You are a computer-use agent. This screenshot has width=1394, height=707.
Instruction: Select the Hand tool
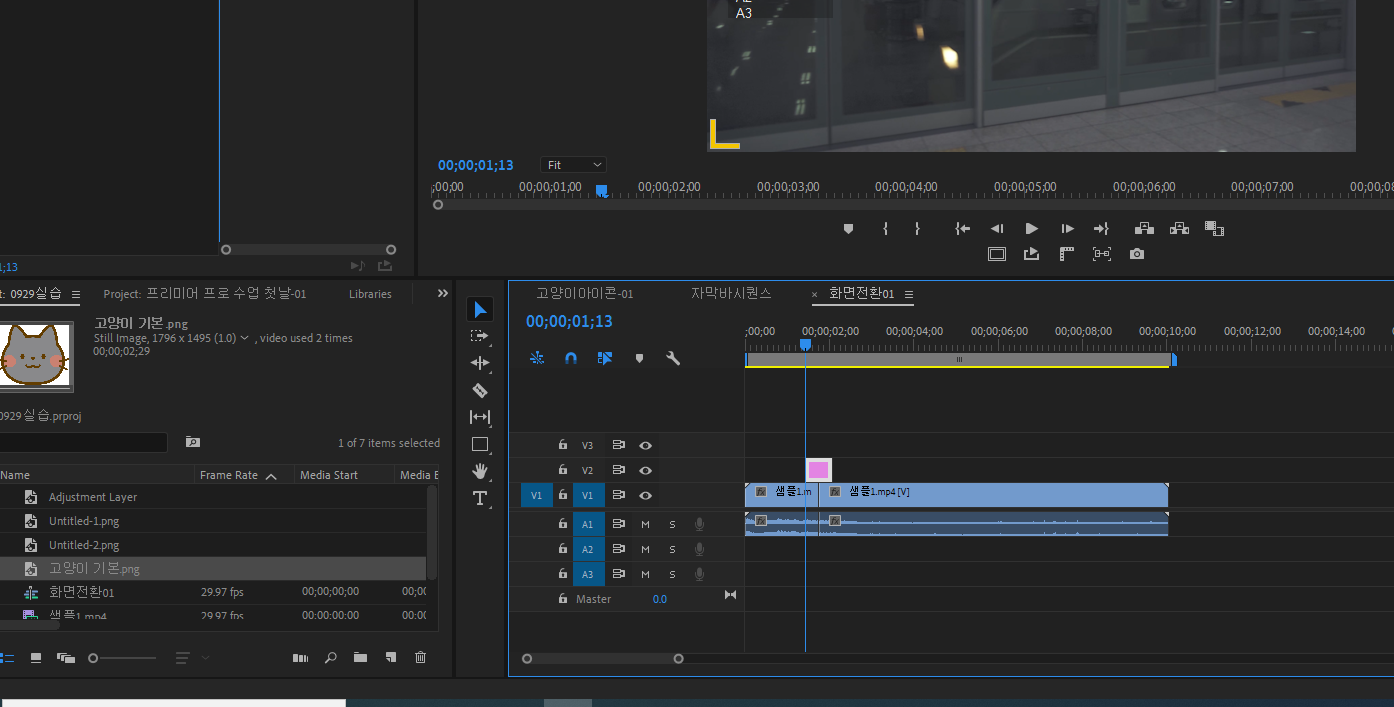click(x=480, y=471)
